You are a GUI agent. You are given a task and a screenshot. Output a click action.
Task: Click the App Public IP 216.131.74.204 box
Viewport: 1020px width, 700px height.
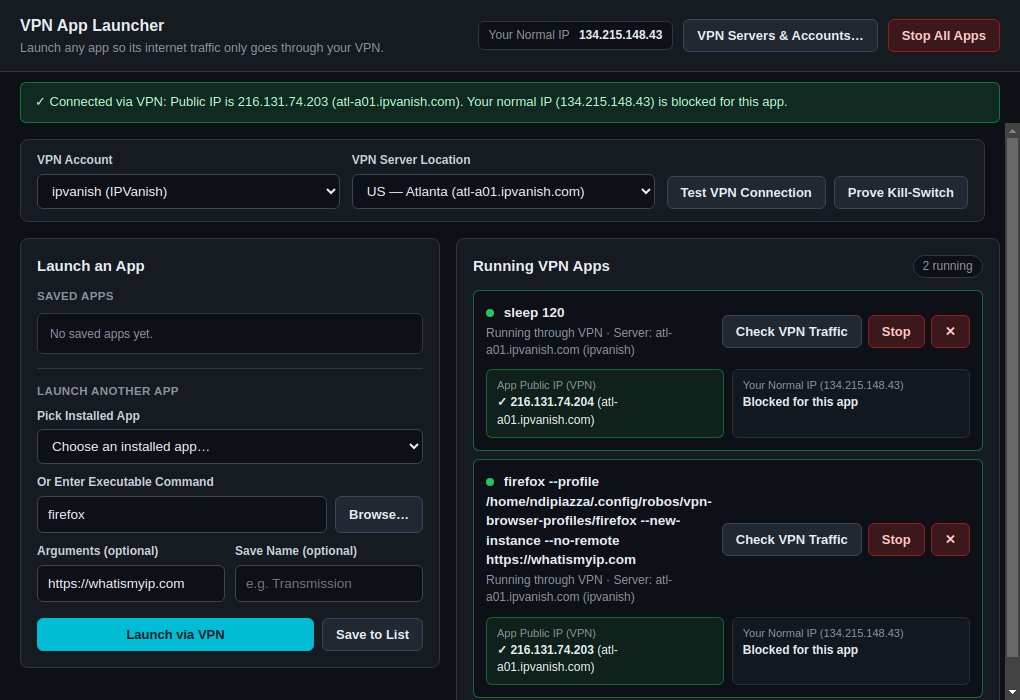(x=604, y=403)
